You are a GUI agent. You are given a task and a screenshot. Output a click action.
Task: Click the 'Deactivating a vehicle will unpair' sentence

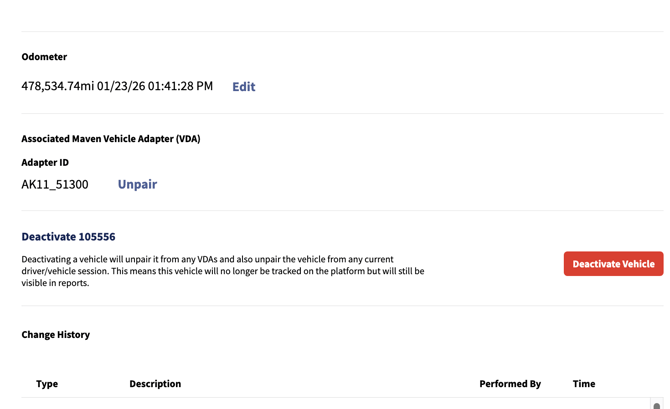tap(207, 259)
